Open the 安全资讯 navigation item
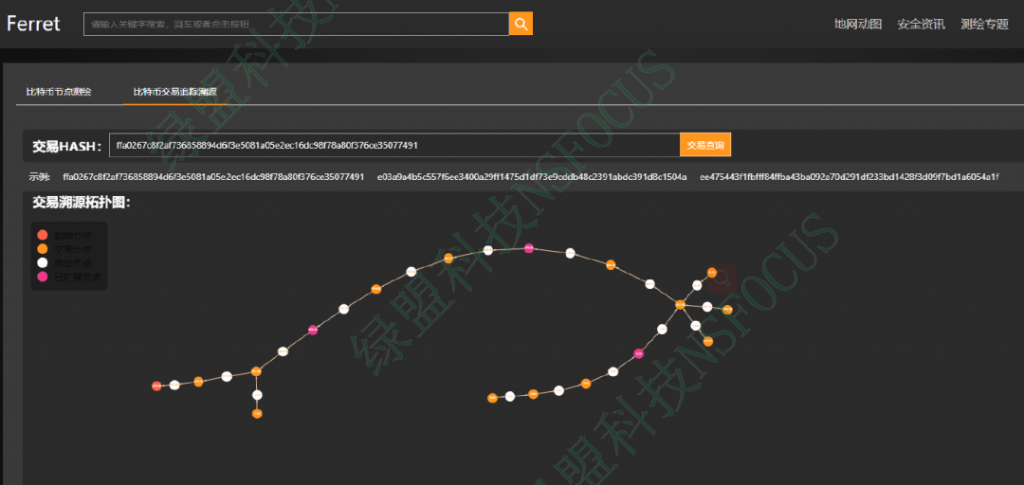The image size is (1024, 485). coord(921,24)
